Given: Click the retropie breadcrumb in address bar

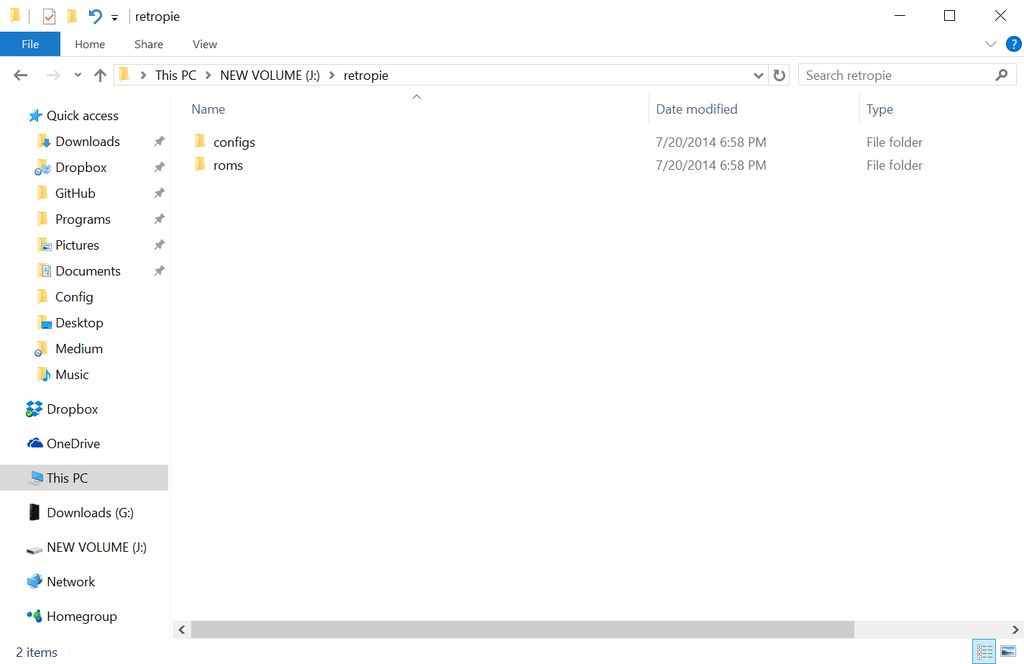Looking at the screenshot, I should click(x=366, y=75).
